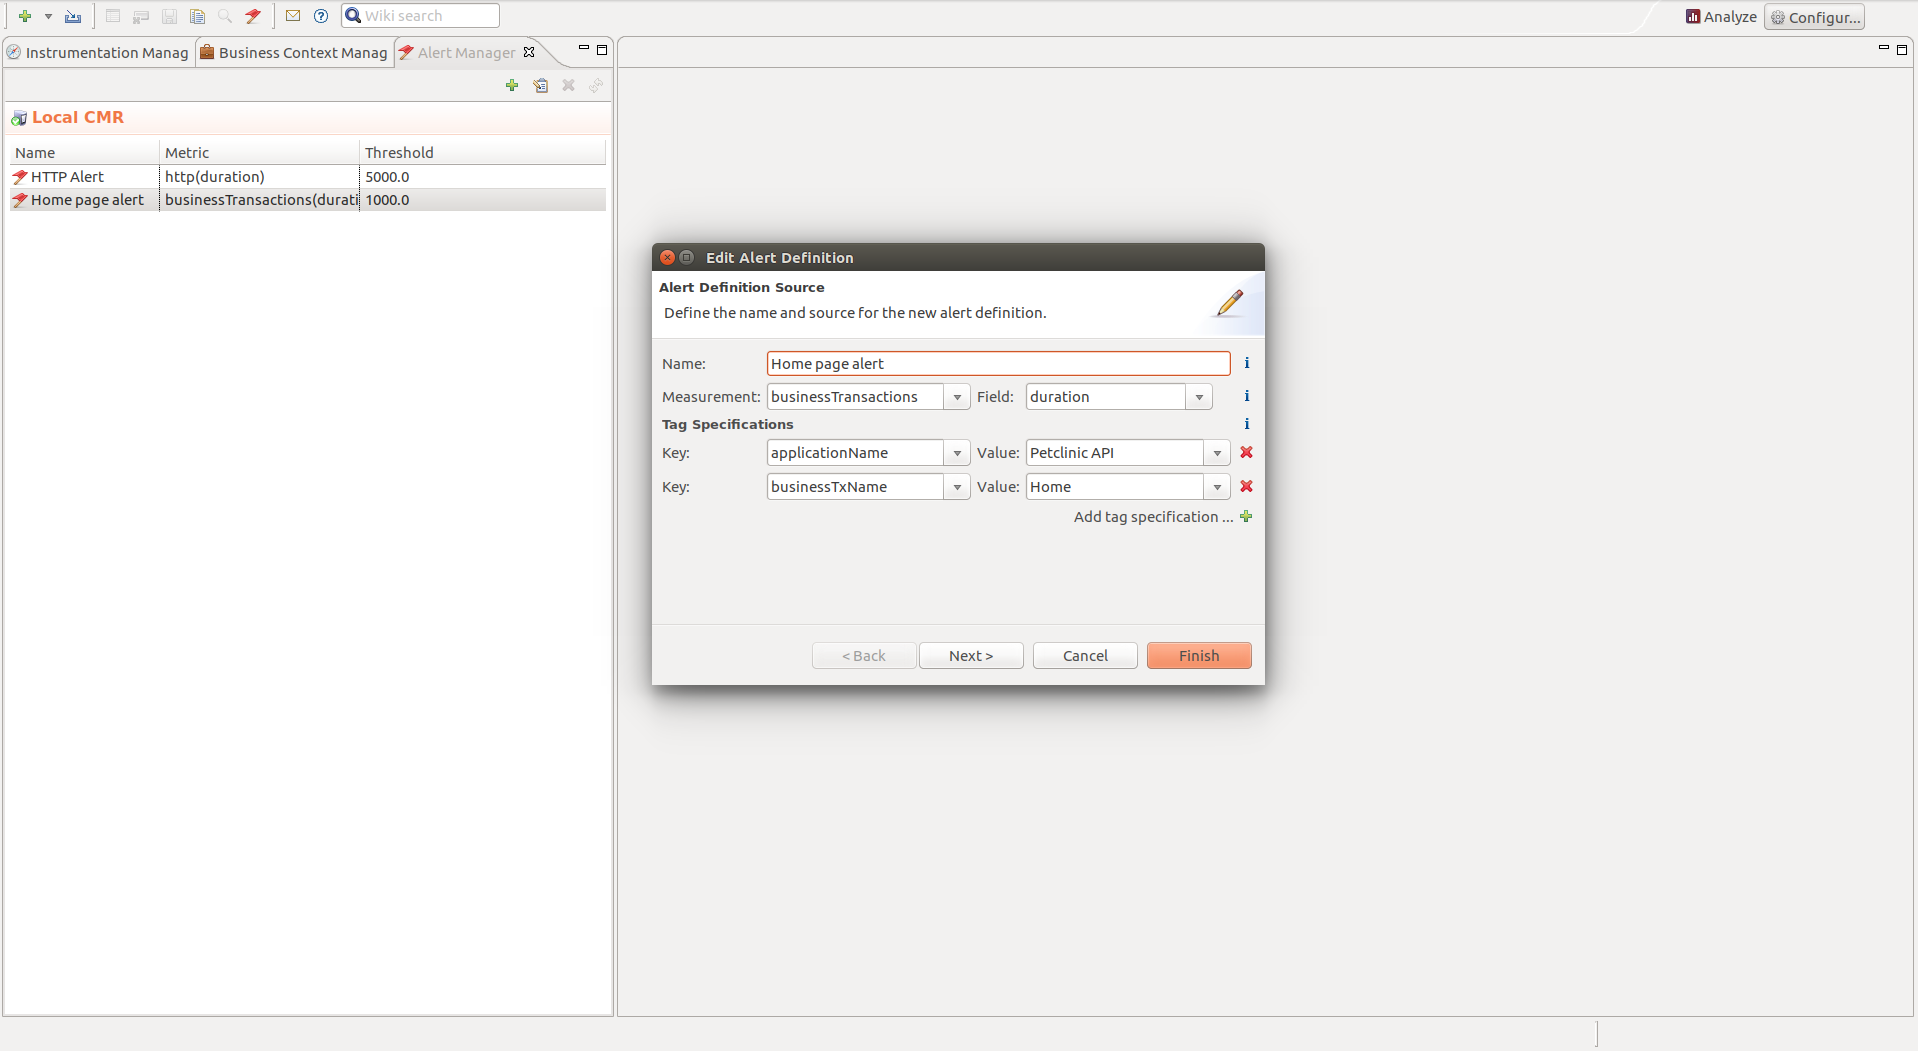This screenshot has height=1051, width=1918.
Task: Click the greyed save floppy disk icon
Action: click(169, 16)
